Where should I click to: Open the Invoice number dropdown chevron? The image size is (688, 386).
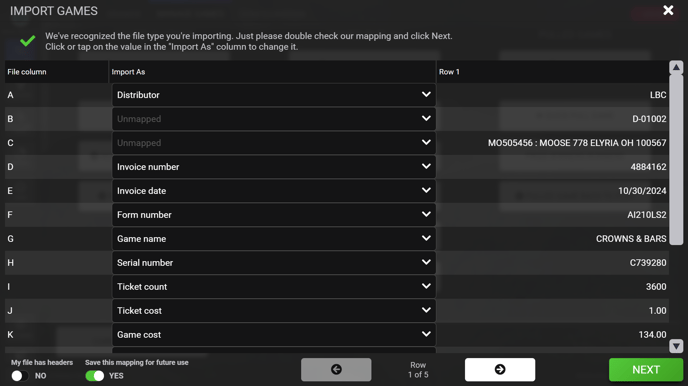click(426, 166)
